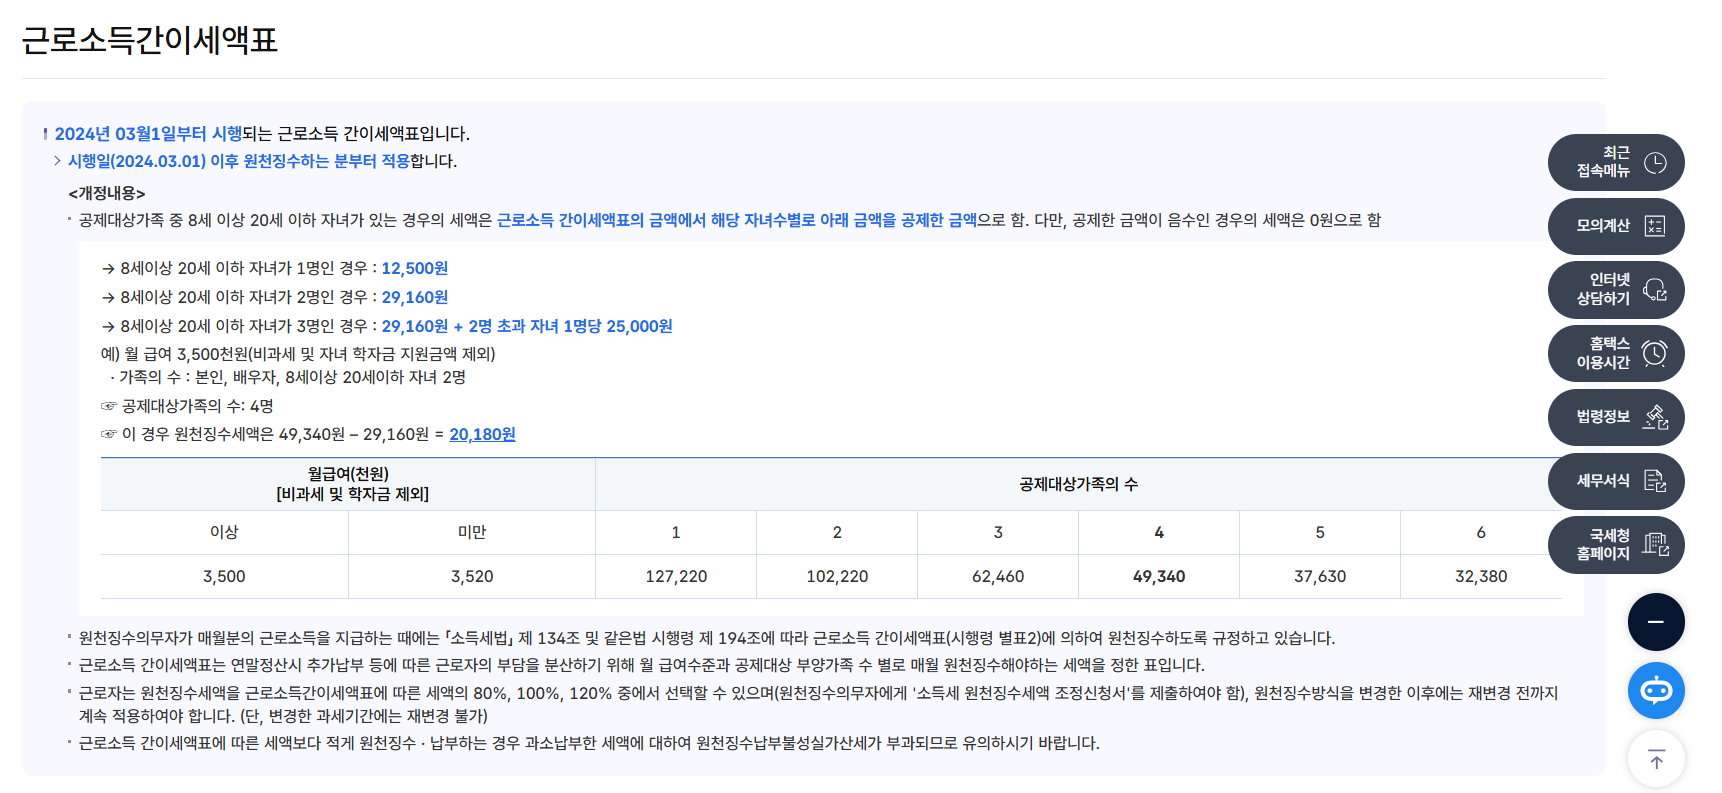Viewport: 1722px width, 793px height.
Task: Select the tax amount 32,380
Action: [1481, 576]
